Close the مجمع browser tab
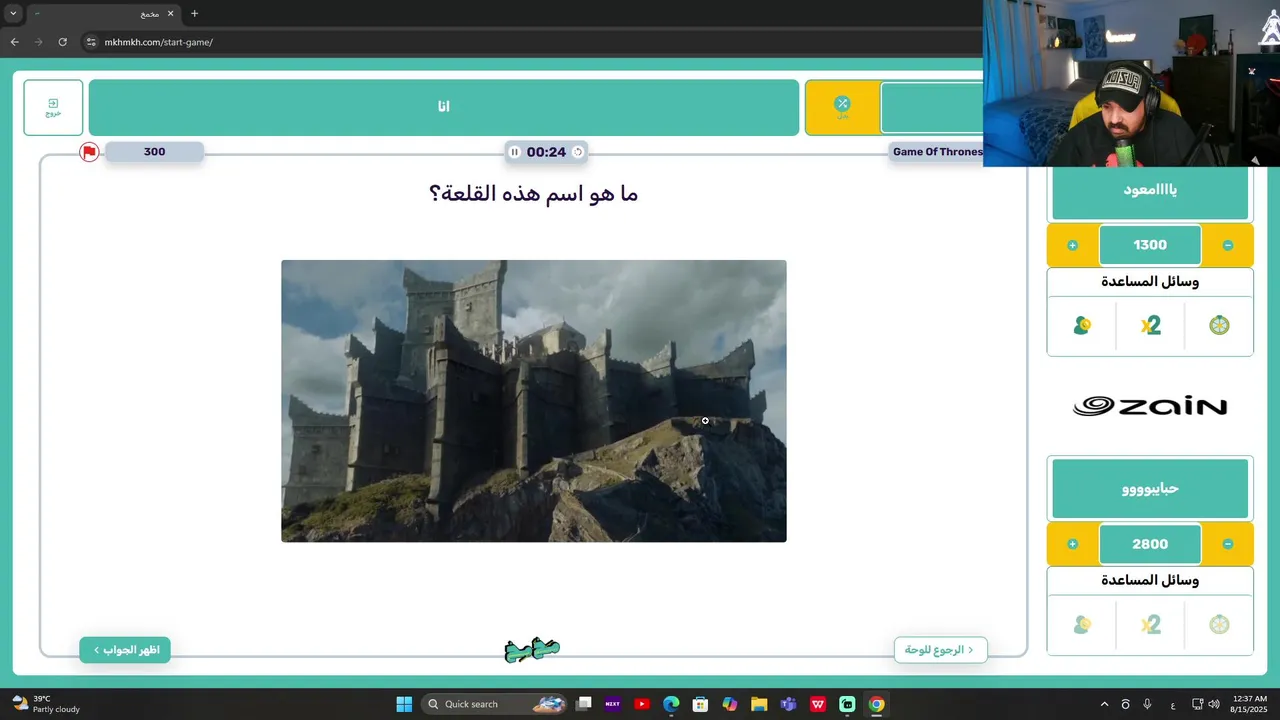This screenshot has width=1280, height=720. [170, 14]
